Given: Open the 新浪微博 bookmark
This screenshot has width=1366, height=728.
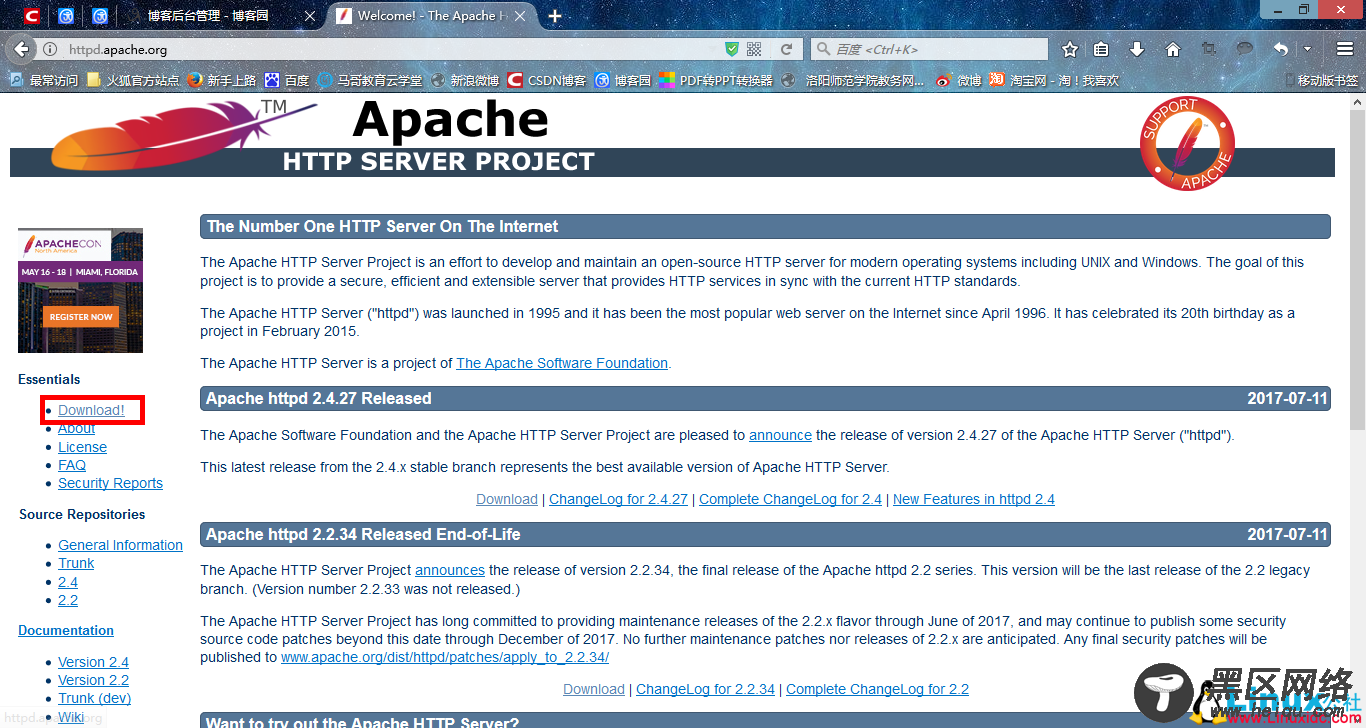Looking at the screenshot, I should click(x=464, y=80).
